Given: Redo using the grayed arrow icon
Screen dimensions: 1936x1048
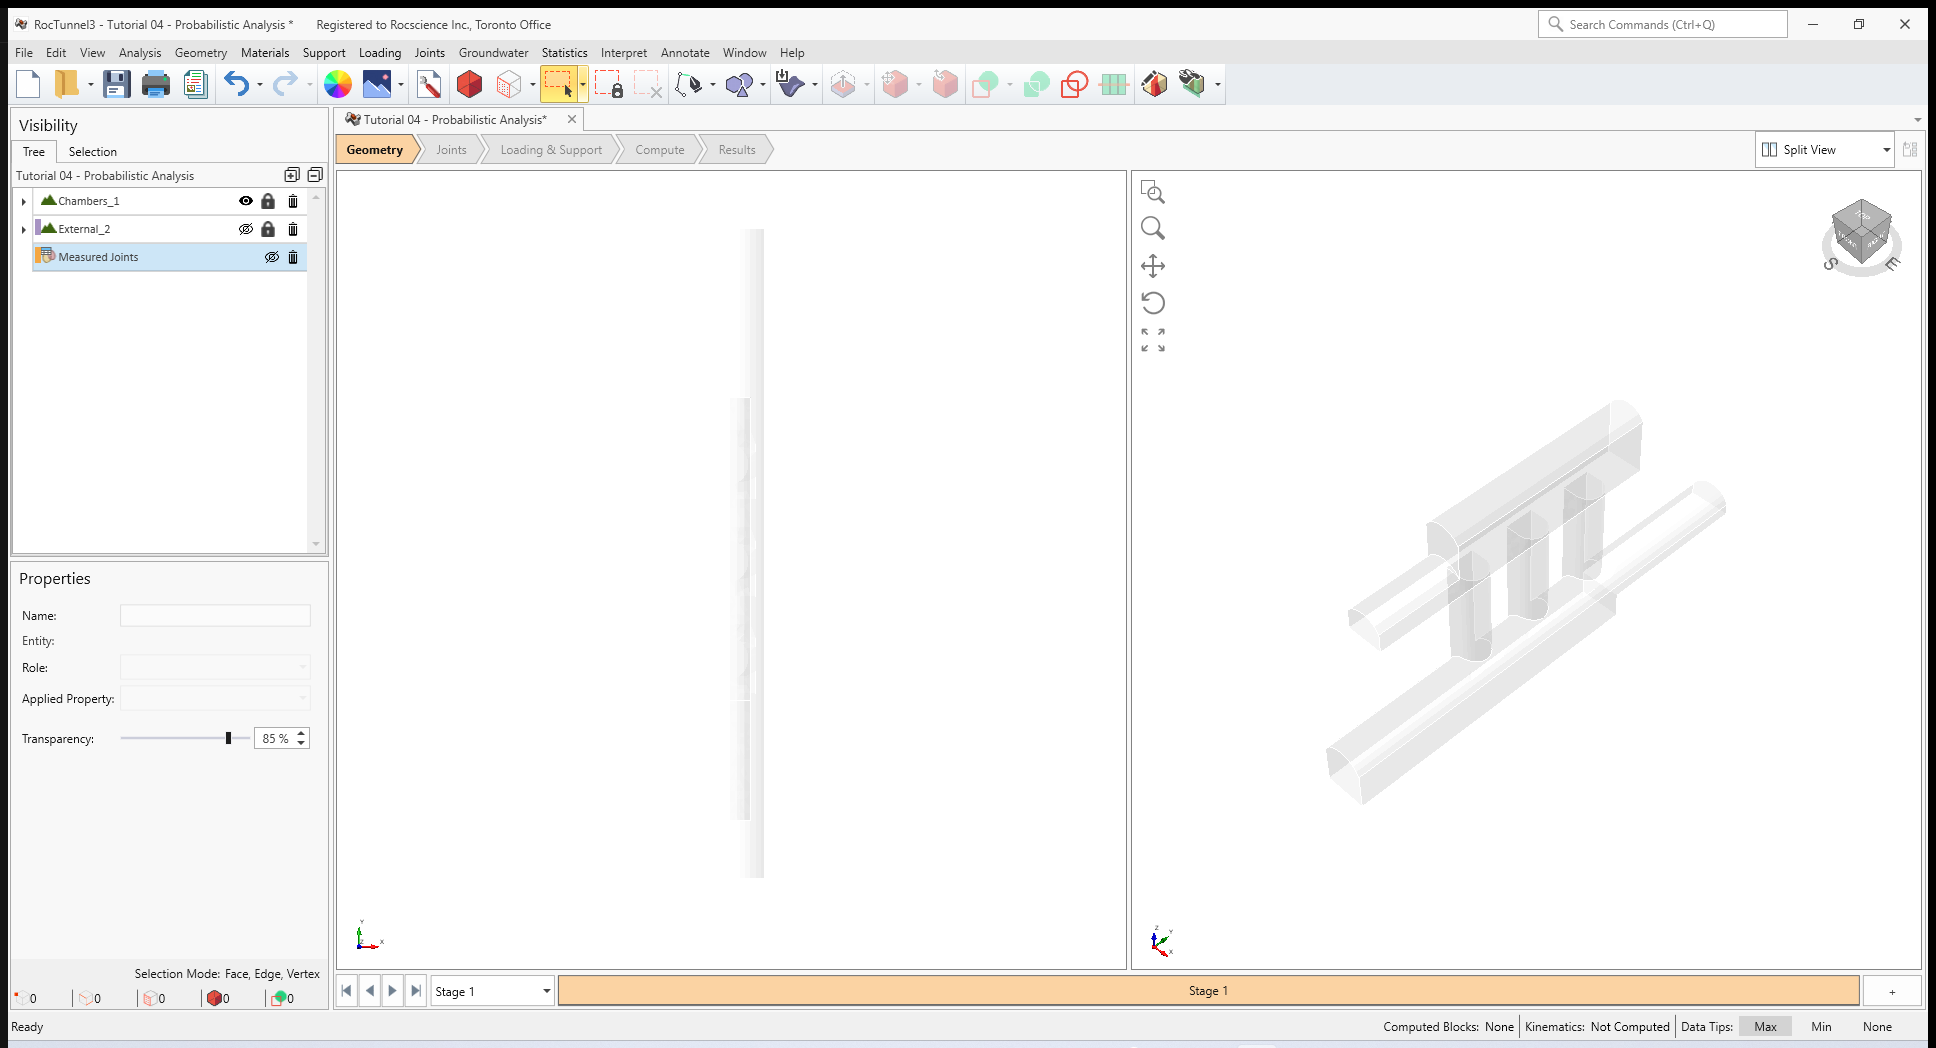Looking at the screenshot, I should (285, 85).
